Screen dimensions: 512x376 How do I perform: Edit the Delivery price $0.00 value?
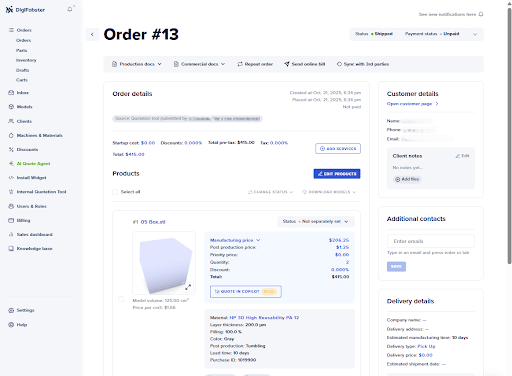(x=425, y=355)
